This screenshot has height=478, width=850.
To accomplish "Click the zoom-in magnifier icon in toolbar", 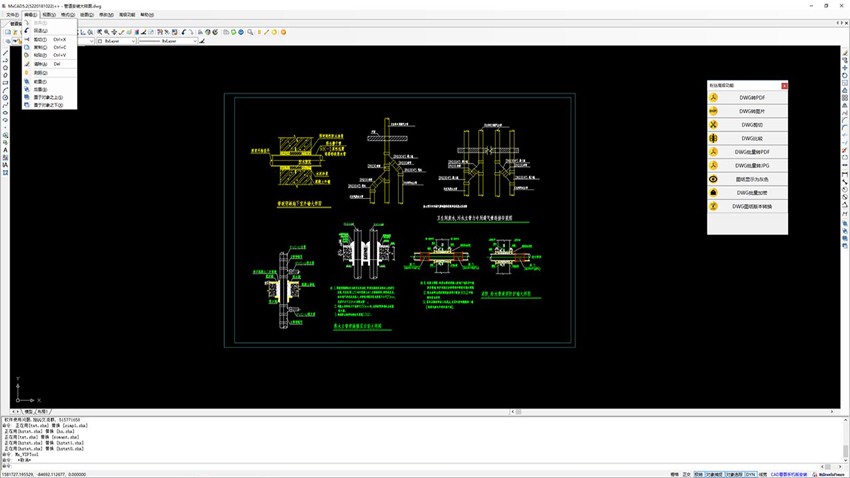I will pos(107,33).
